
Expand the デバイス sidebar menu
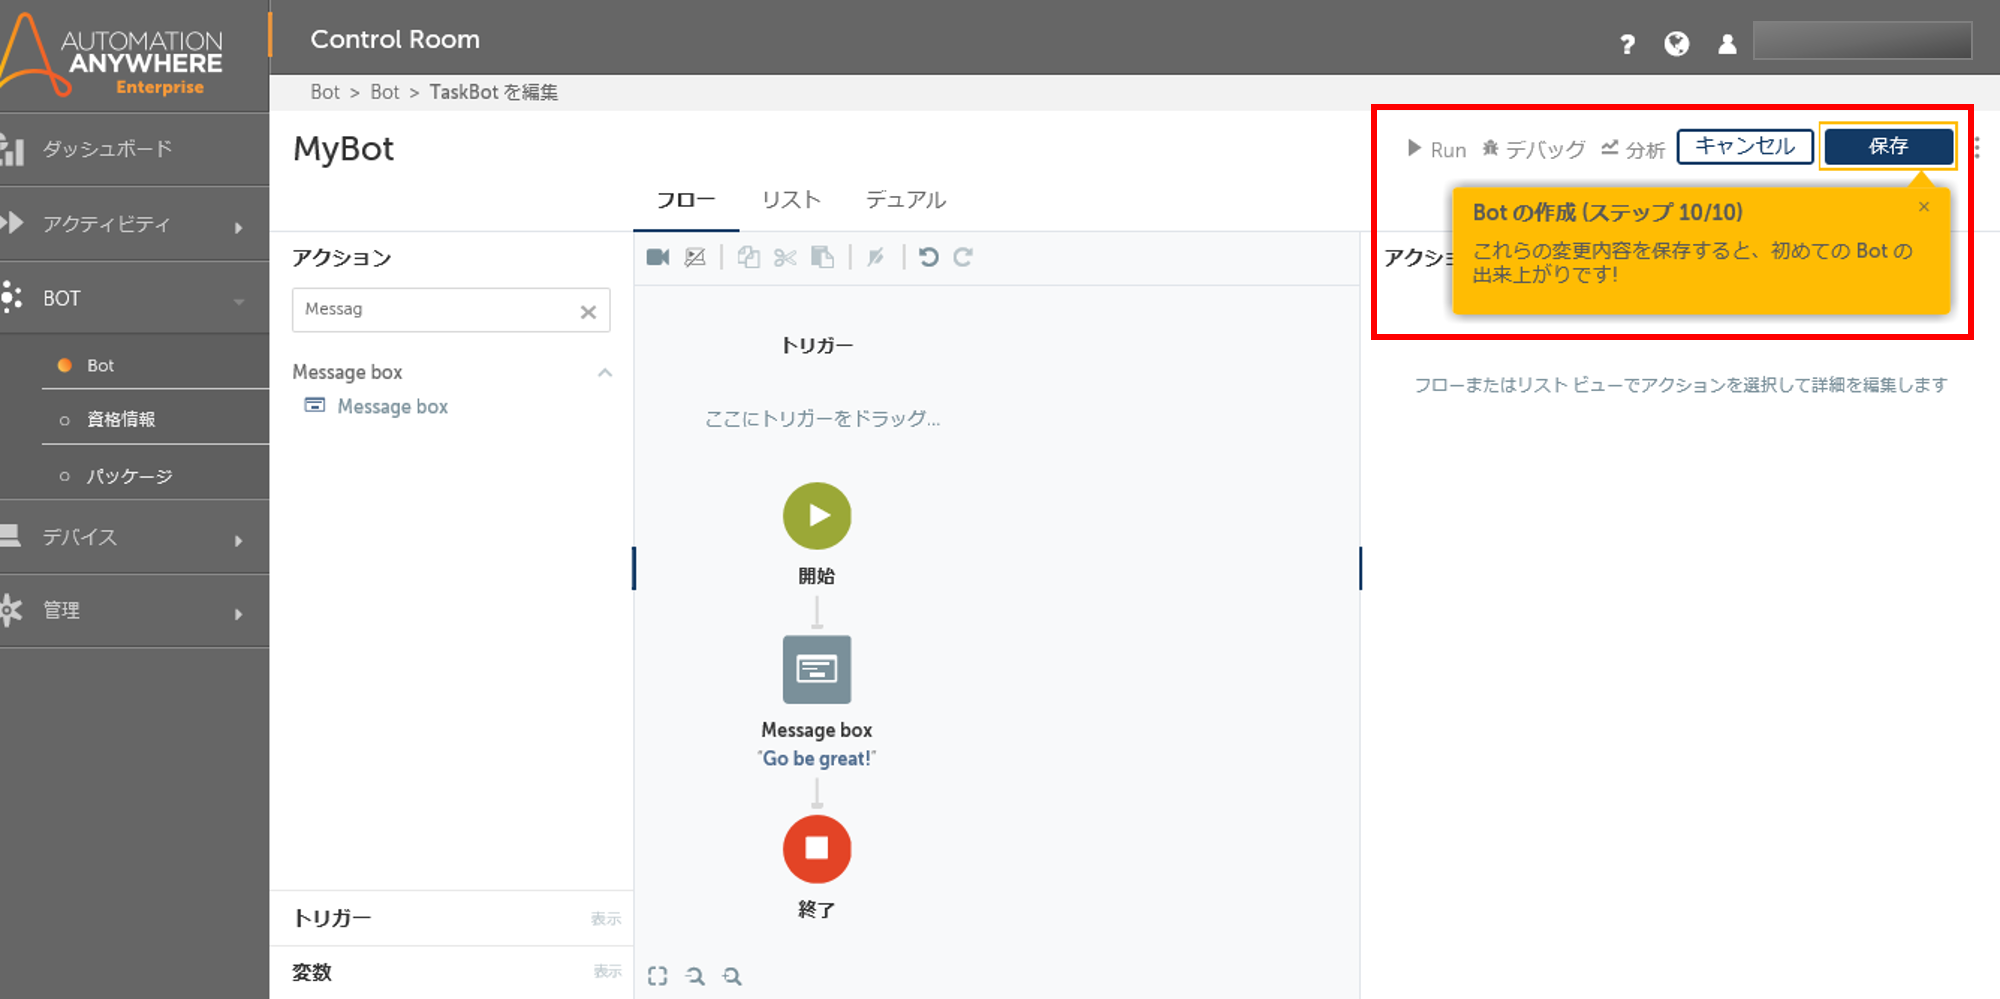[x=134, y=537]
